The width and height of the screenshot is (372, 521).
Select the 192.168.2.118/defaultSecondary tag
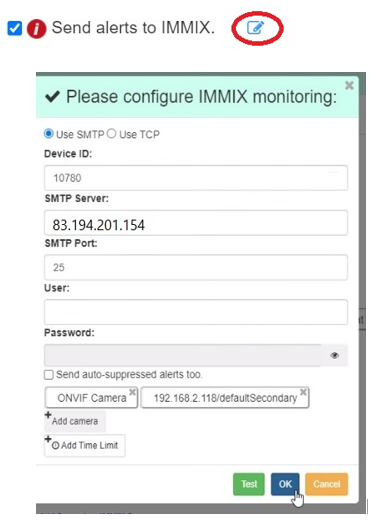coord(225,398)
